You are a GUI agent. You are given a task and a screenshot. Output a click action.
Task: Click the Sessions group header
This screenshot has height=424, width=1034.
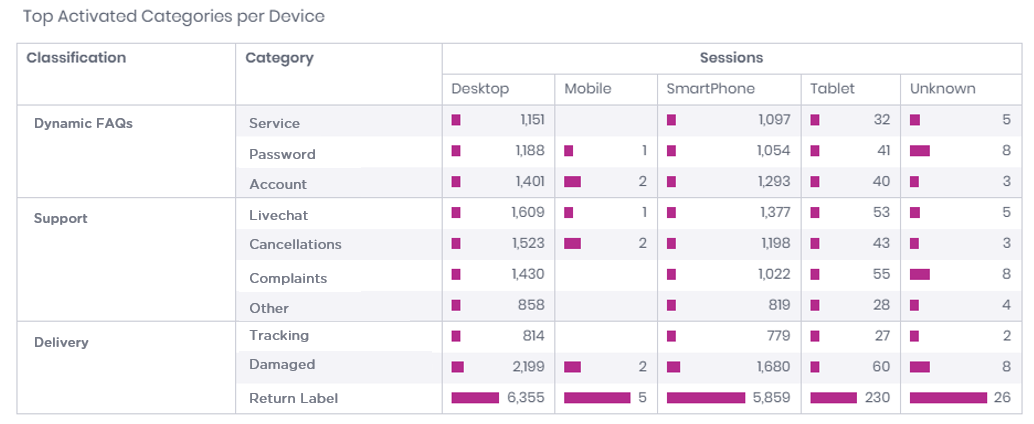tap(731, 58)
